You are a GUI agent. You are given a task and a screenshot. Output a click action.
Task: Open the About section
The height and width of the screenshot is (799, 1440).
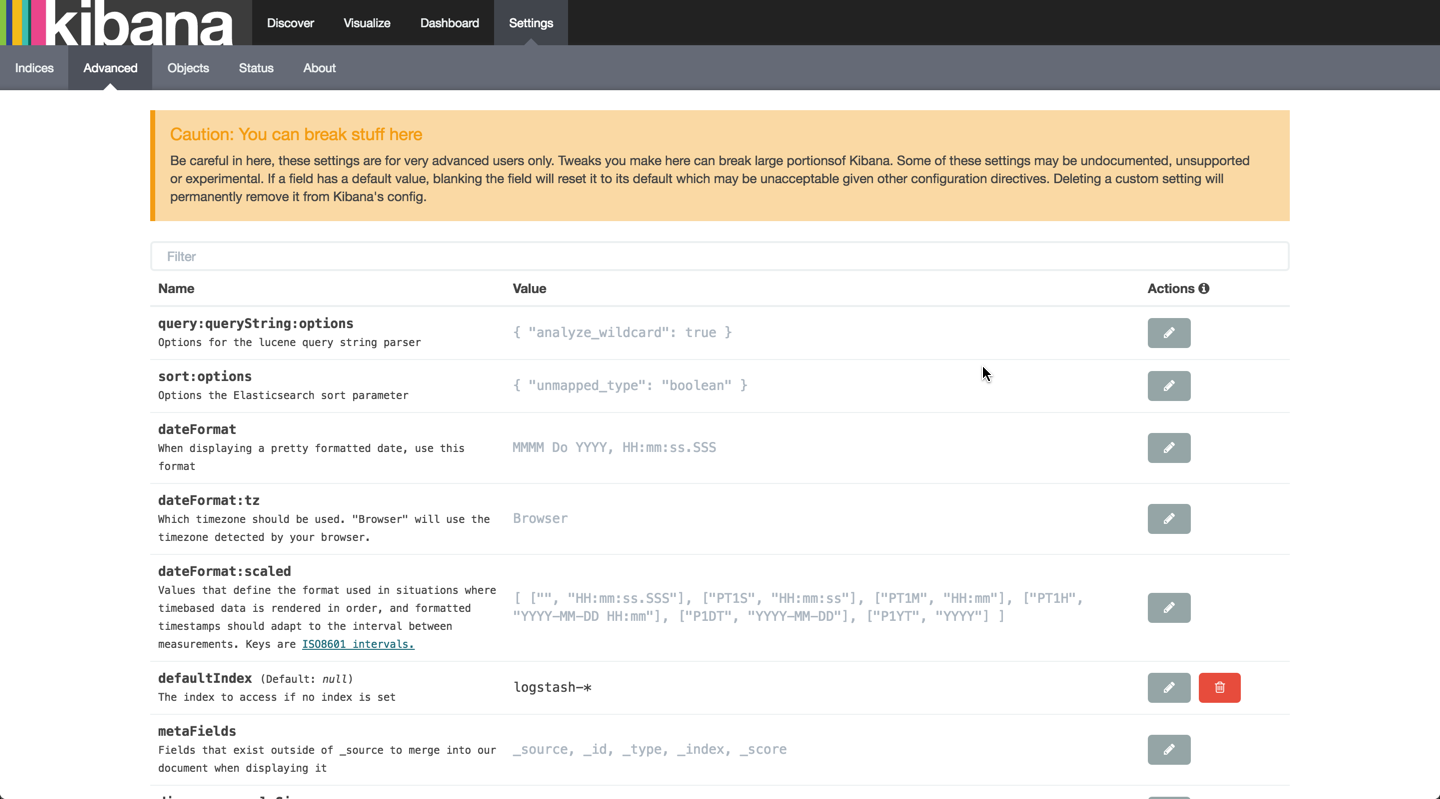(319, 68)
